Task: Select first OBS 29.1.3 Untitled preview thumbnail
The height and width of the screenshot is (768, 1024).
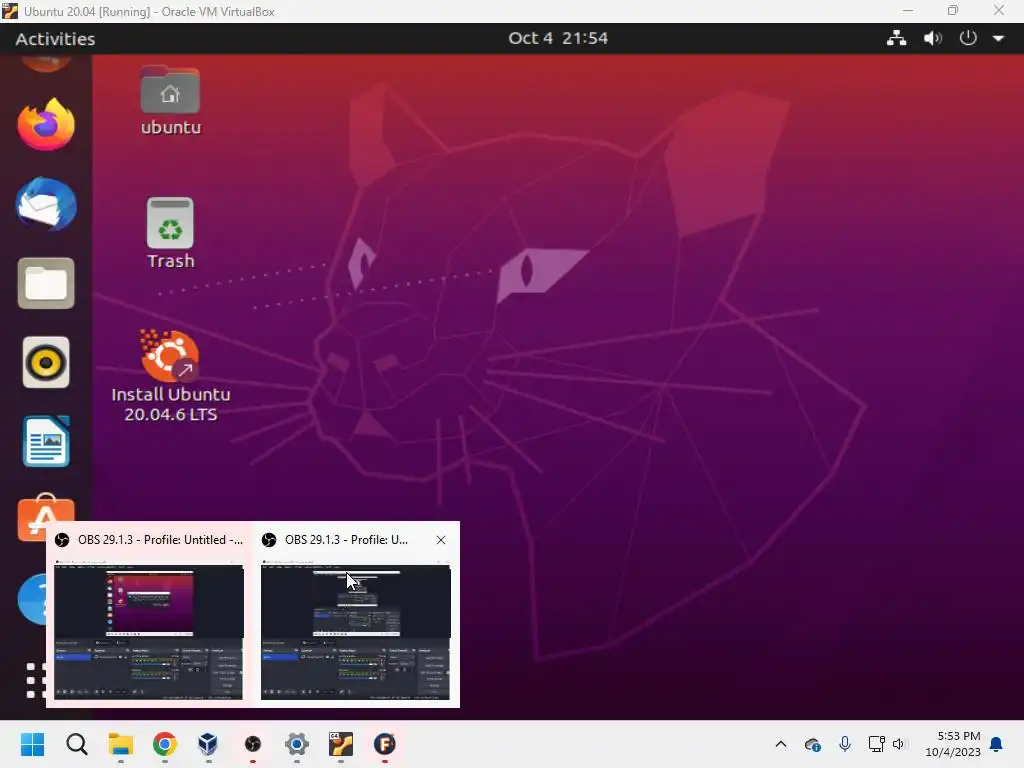Action: click(149, 632)
